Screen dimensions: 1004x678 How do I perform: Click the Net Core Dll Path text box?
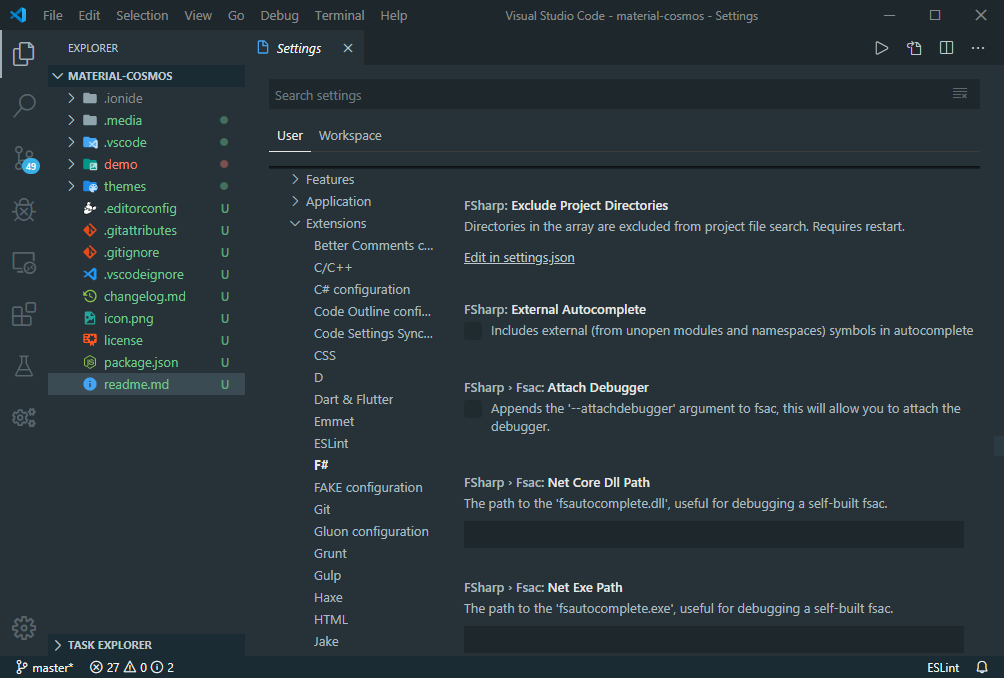click(714, 535)
